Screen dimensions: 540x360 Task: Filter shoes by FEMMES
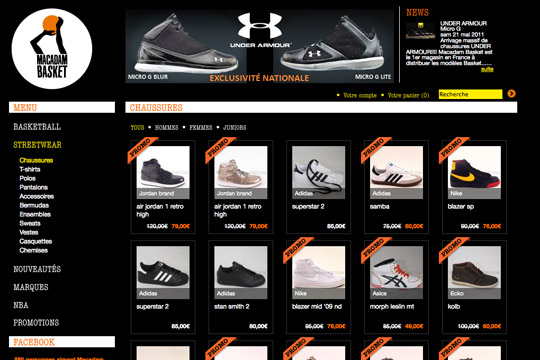click(x=201, y=127)
